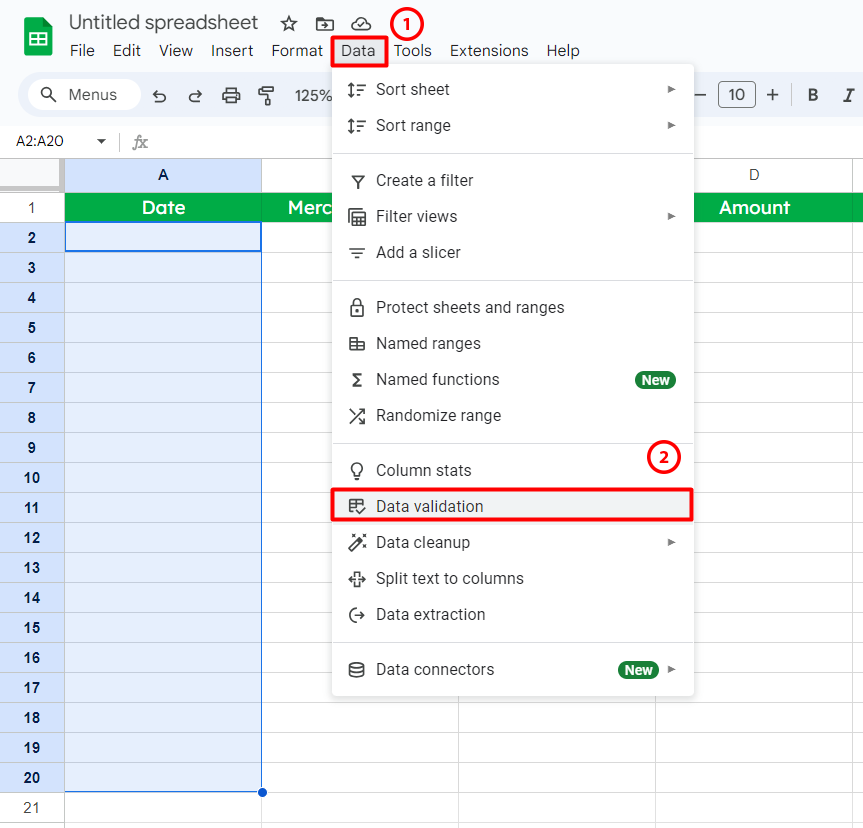Select row 20 header
The height and width of the screenshot is (828, 863).
[x=32, y=777]
